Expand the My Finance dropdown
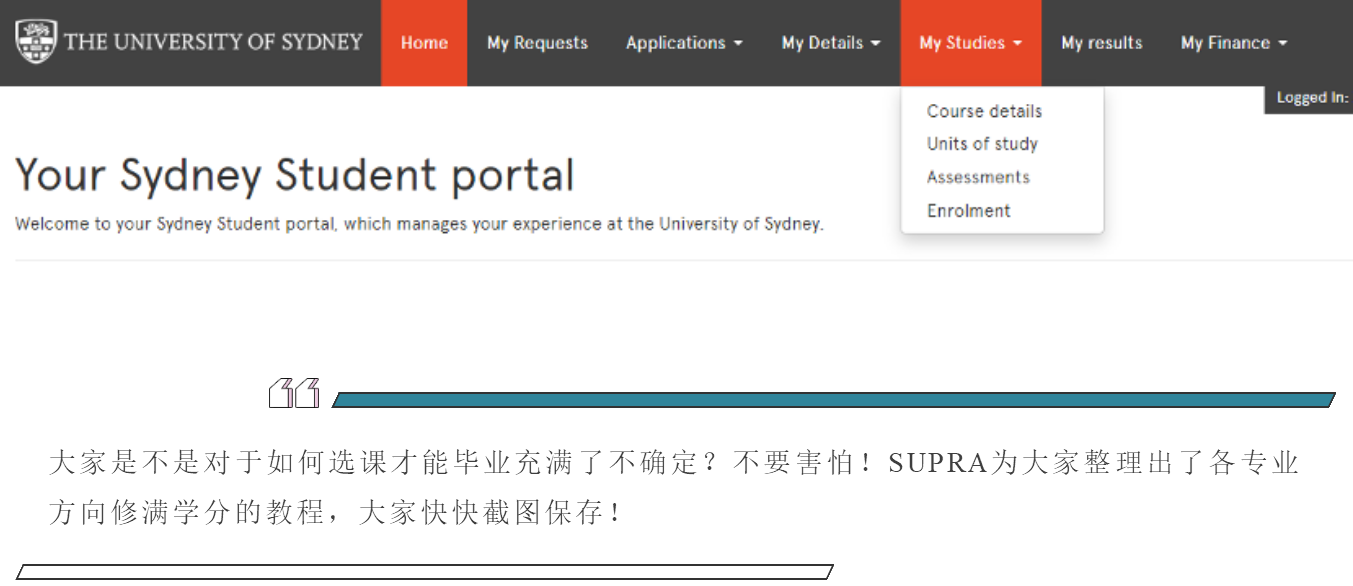 point(1233,43)
